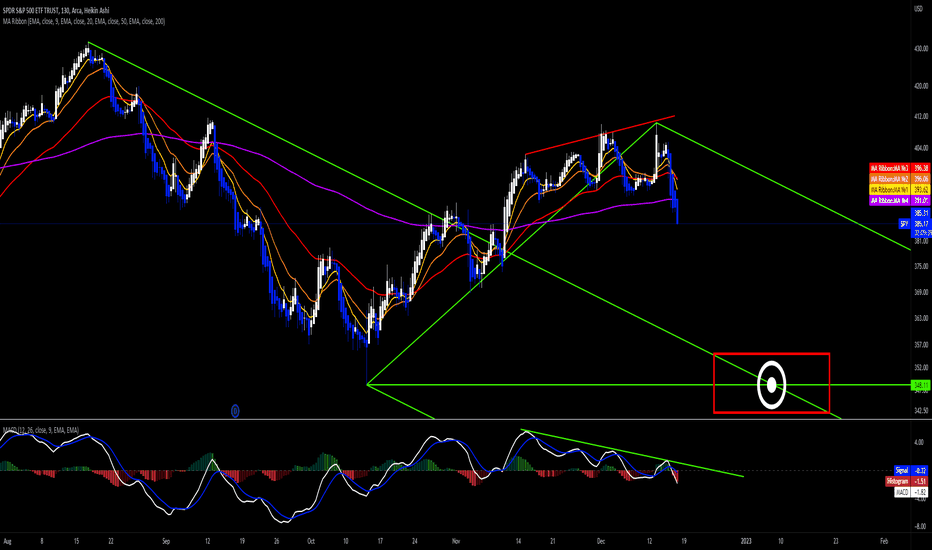
Task: Click the -8.00 level on the MACD scale
Action: 920,526
